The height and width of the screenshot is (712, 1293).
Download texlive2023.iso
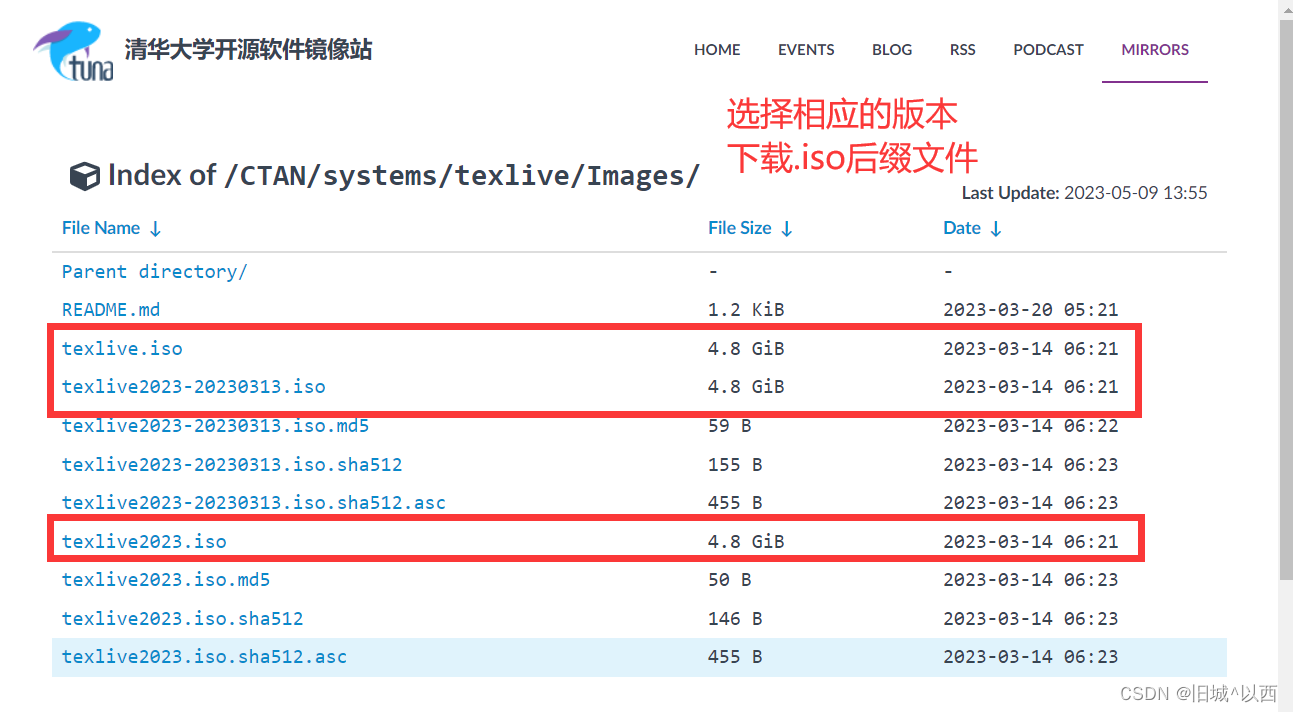[144, 541]
